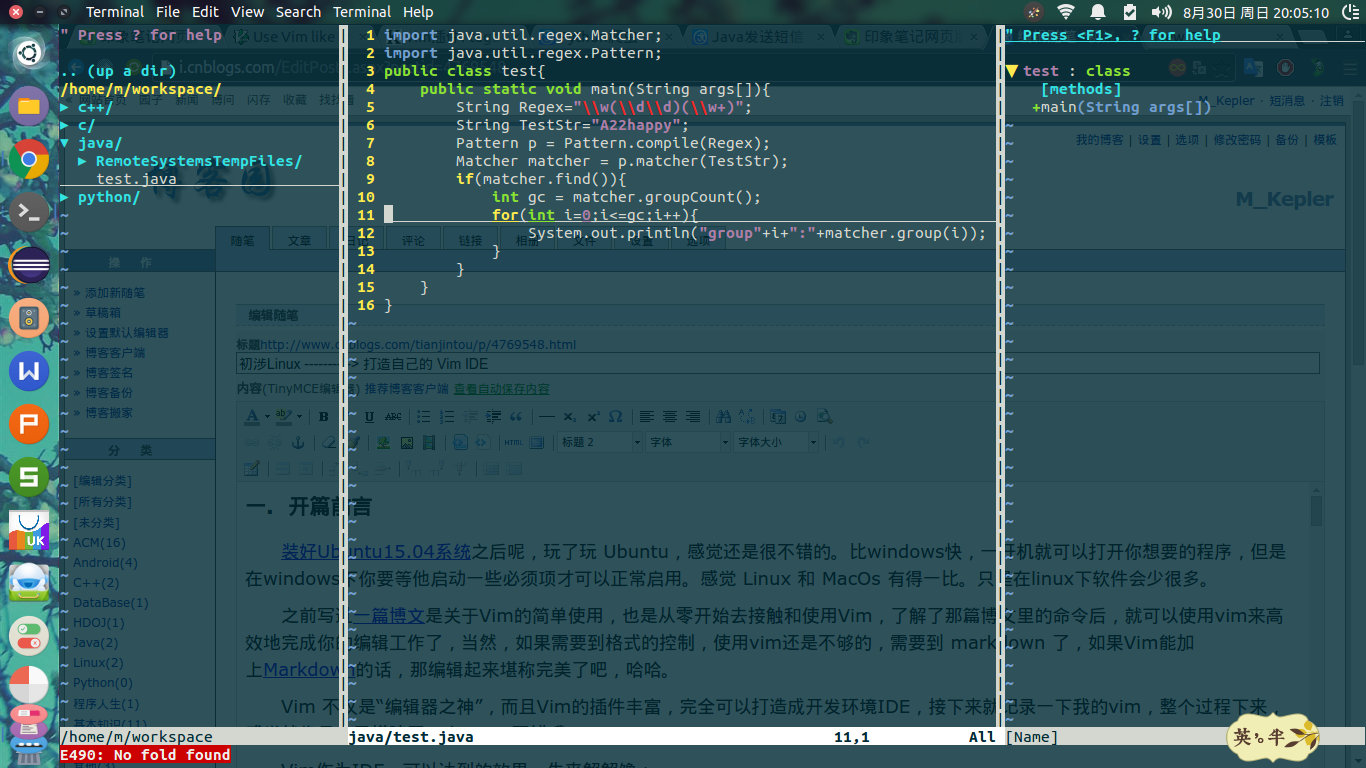The image size is (1366, 768).
Task: Click line 10 matcher.groupCount()
Action: click(x=626, y=197)
